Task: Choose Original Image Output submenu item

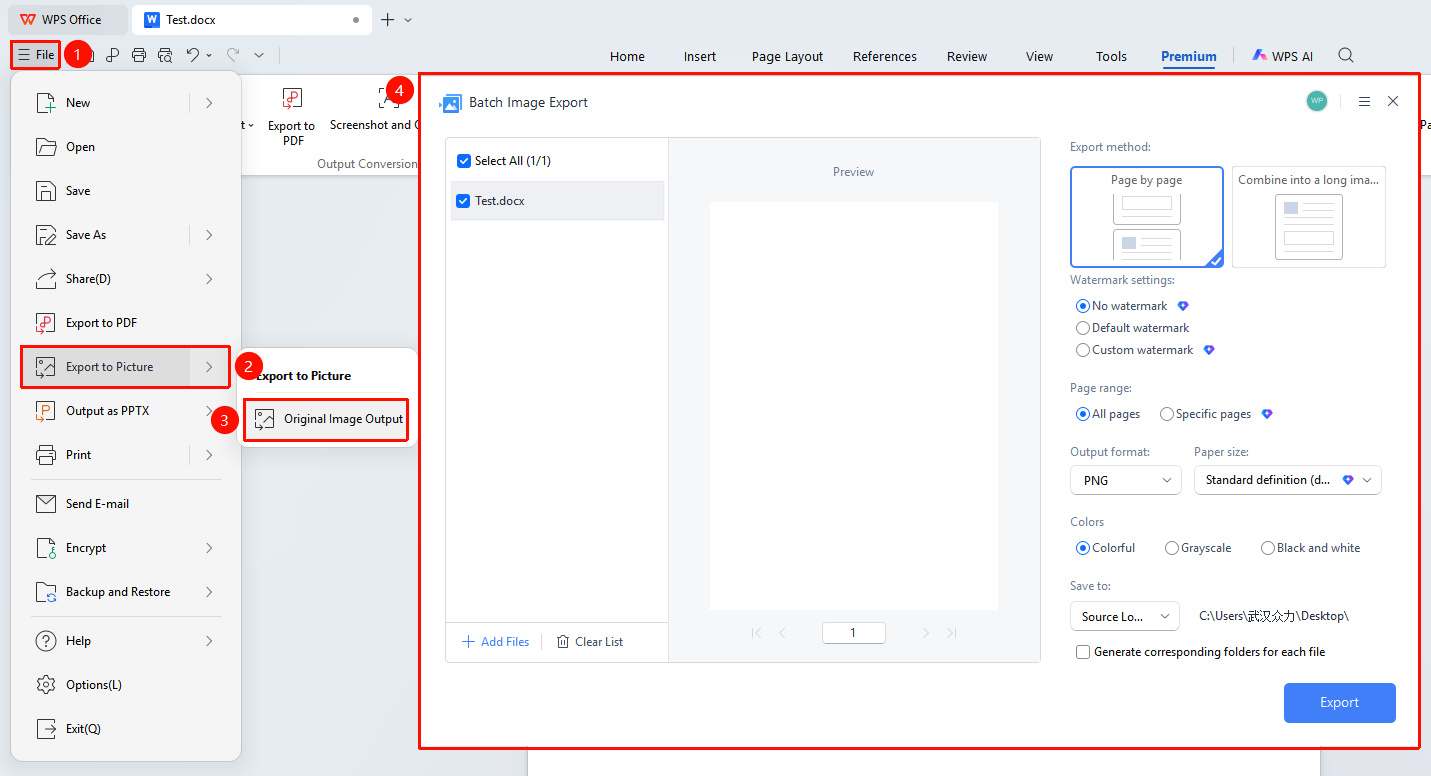Action: click(x=328, y=419)
